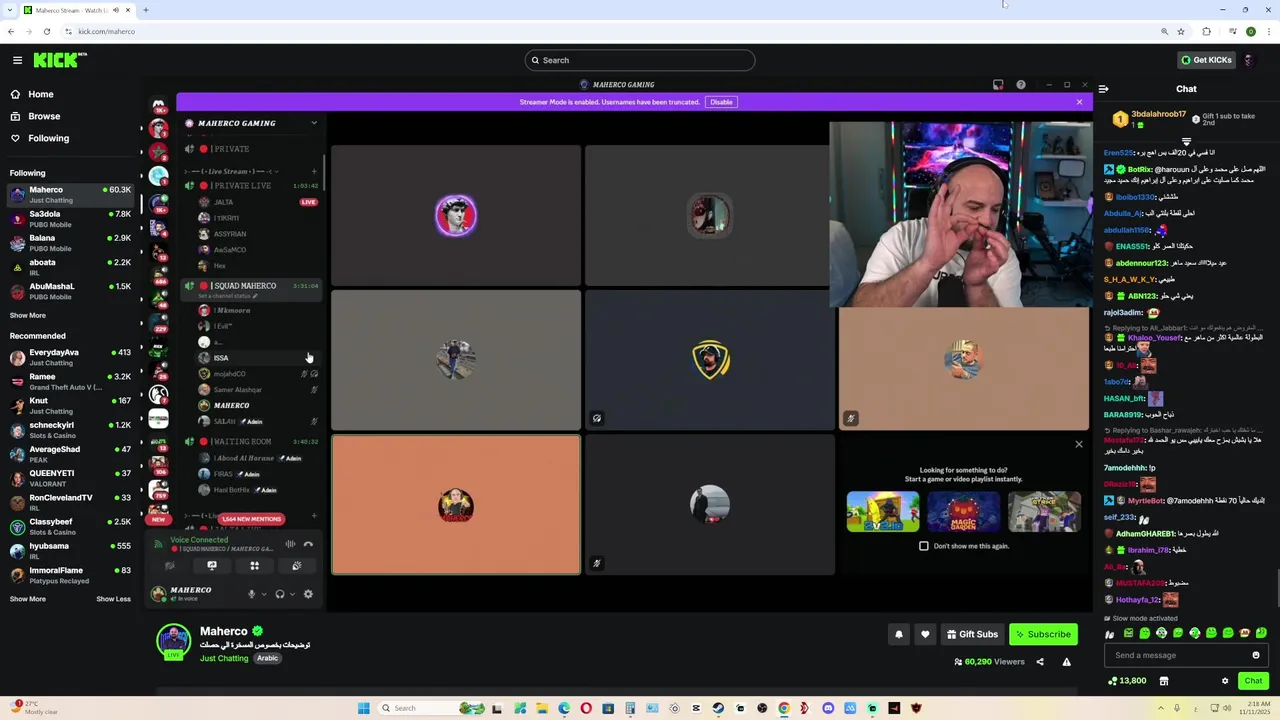Viewport: 1280px width, 720px height.
Task: Check Don't show me this again
Action: (924, 546)
